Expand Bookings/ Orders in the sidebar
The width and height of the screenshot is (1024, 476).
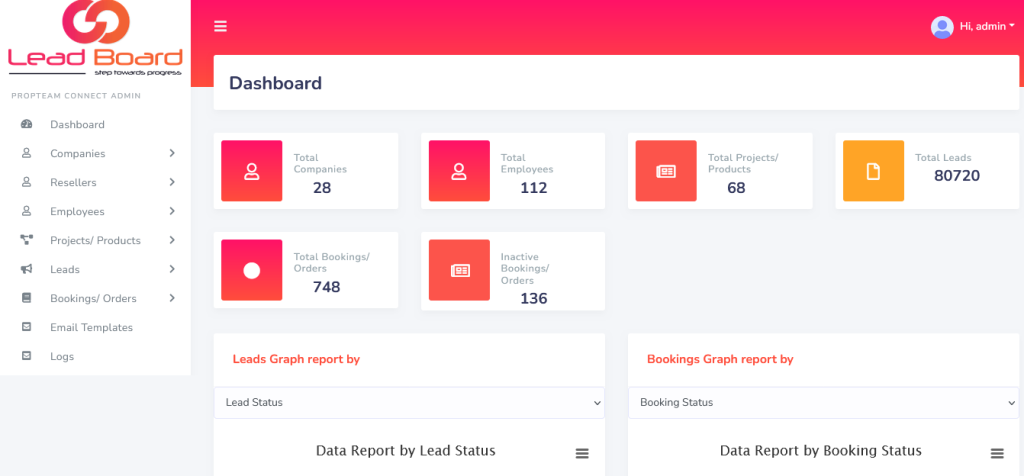[x=95, y=299]
